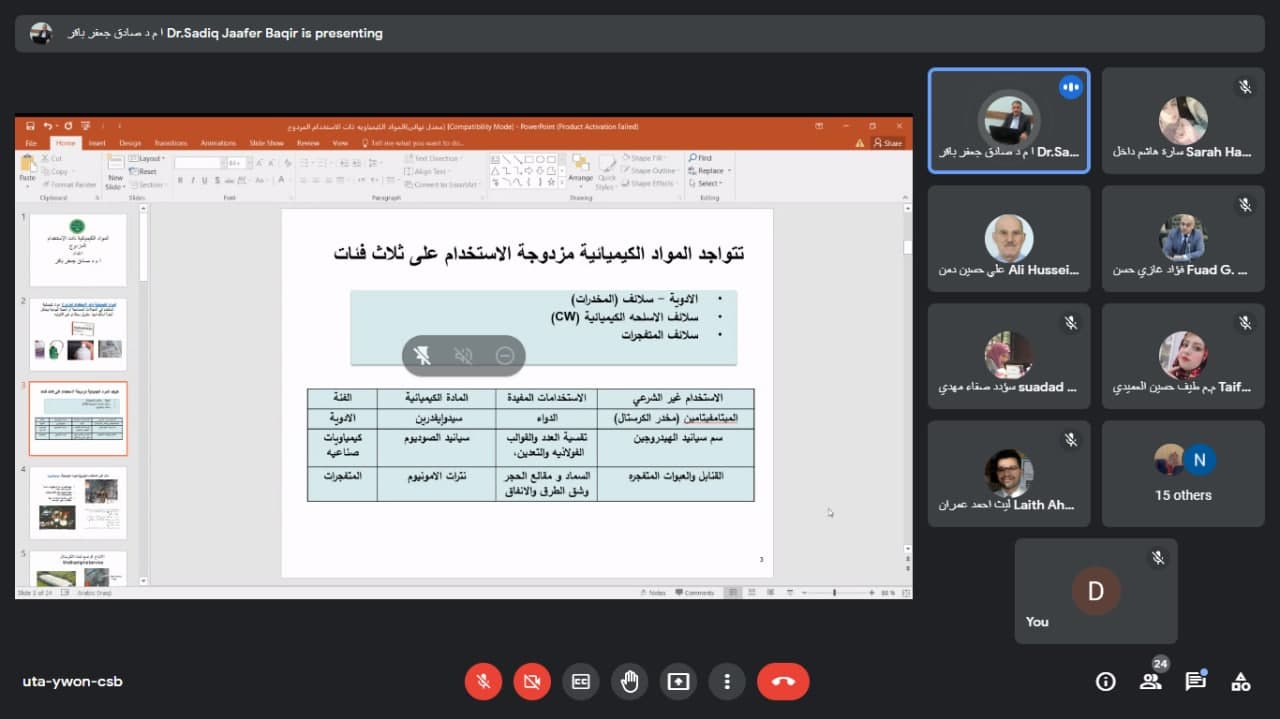
Task: Show the participants list panel
Action: 1150,682
